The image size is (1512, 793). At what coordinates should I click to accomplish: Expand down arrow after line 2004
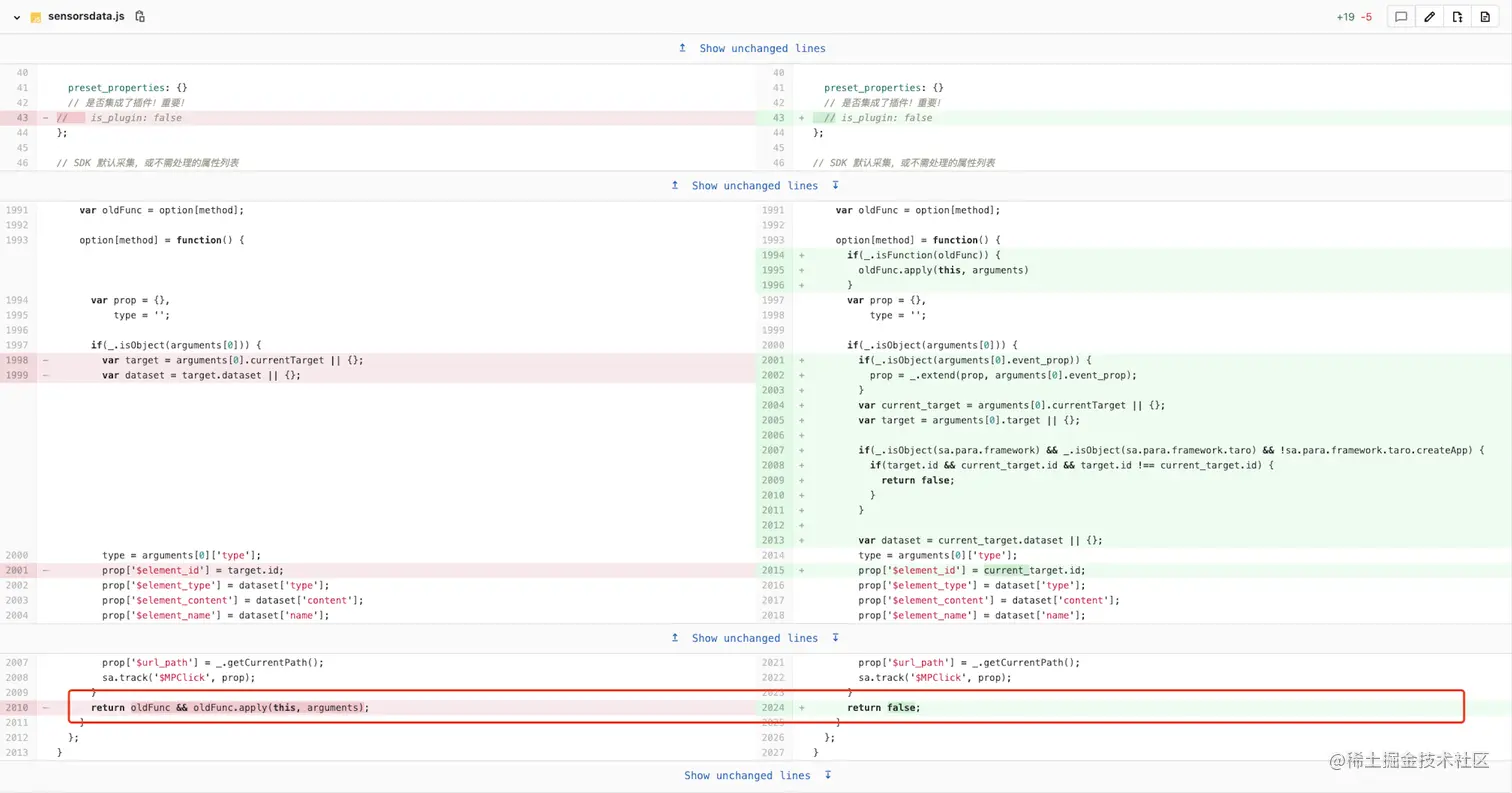click(x=835, y=638)
